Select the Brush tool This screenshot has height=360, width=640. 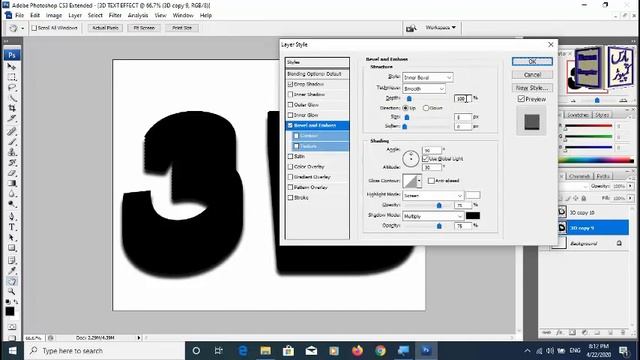12,142
